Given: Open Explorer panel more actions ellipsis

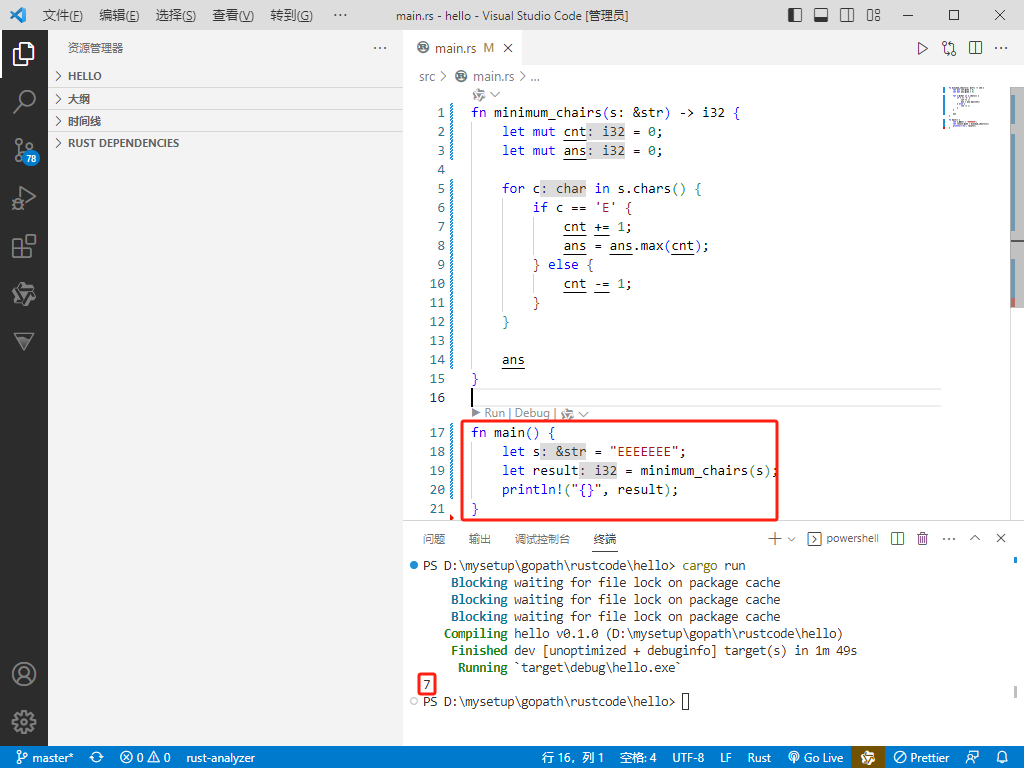Looking at the screenshot, I should (380, 48).
